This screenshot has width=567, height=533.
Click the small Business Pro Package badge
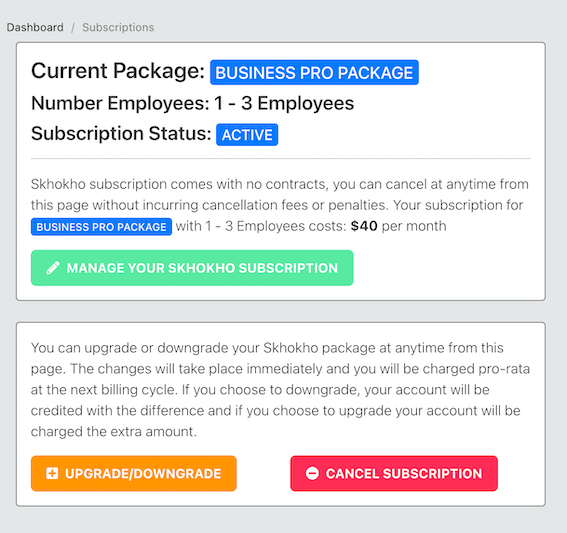(x=101, y=227)
